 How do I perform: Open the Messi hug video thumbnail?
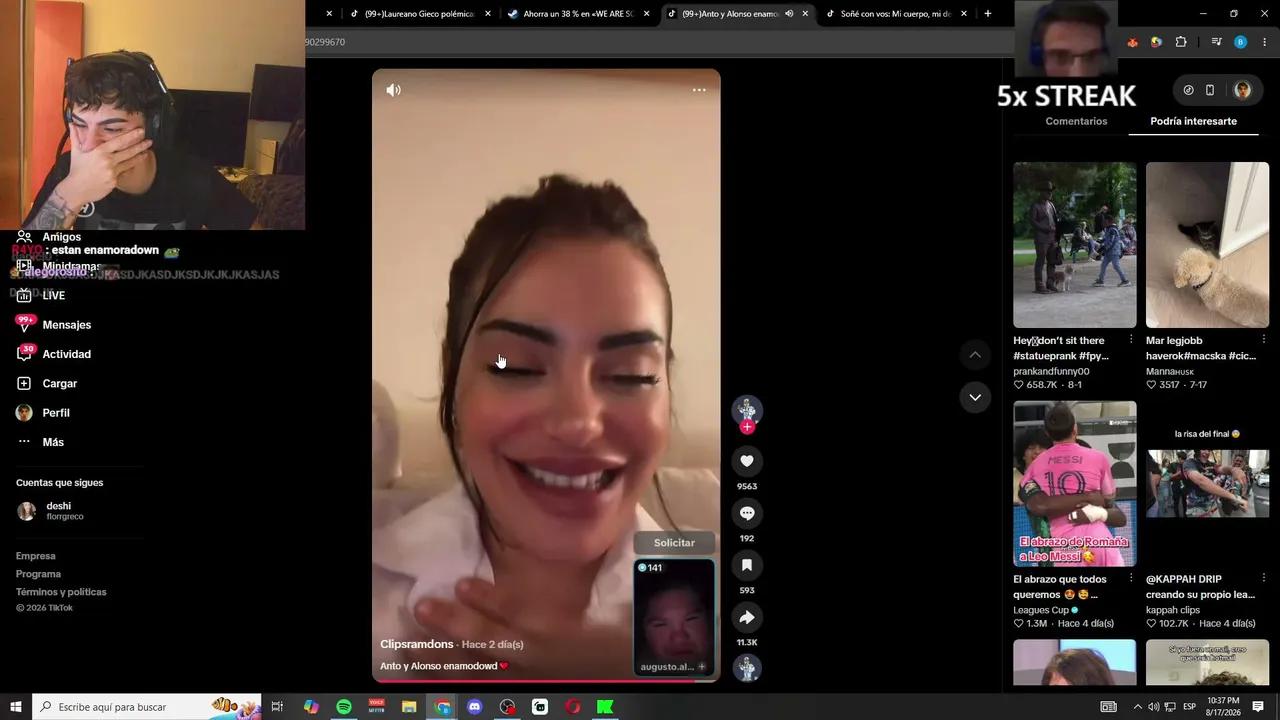click(1075, 484)
